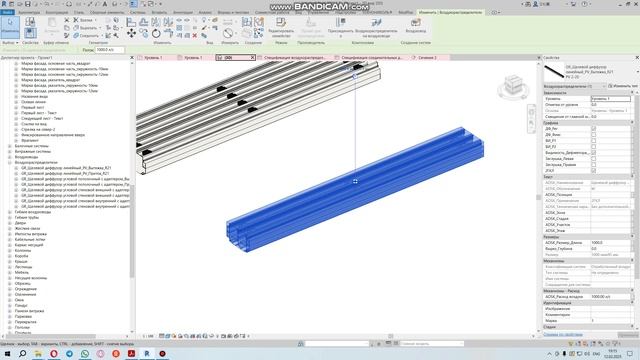Toggle the Заглушка_Левая checkbox

[593, 158]
